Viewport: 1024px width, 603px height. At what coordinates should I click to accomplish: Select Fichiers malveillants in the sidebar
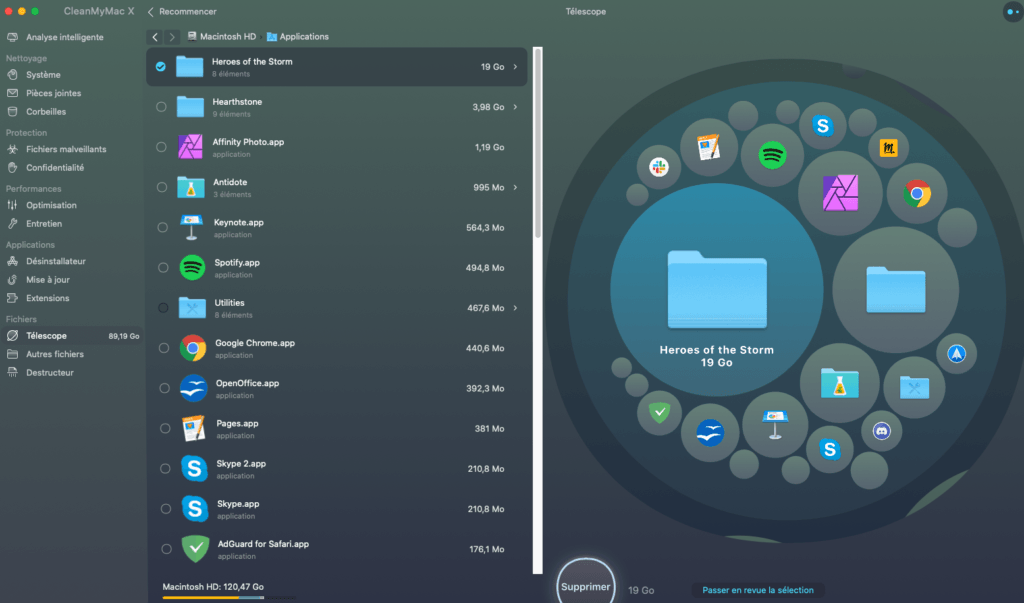(x=66, y=149)
